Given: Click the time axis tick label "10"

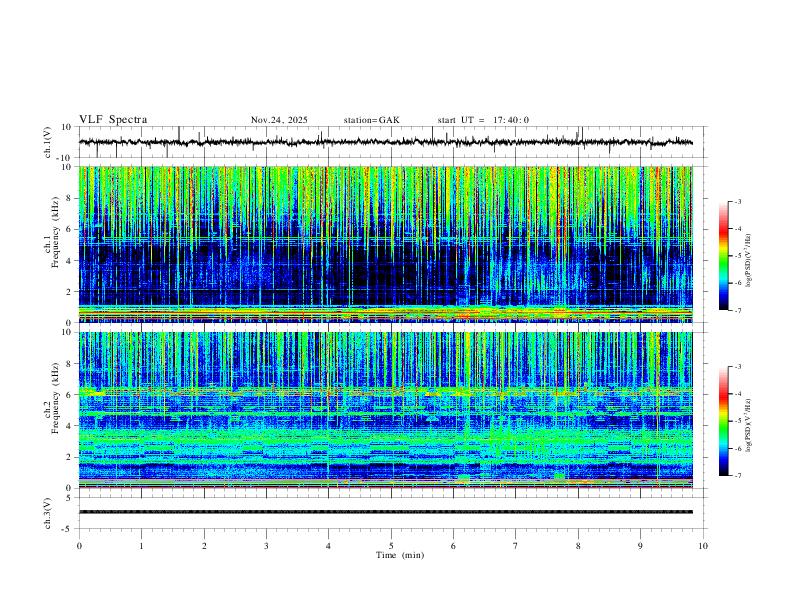Looking at the screenshot, I should tap(703, 546).
